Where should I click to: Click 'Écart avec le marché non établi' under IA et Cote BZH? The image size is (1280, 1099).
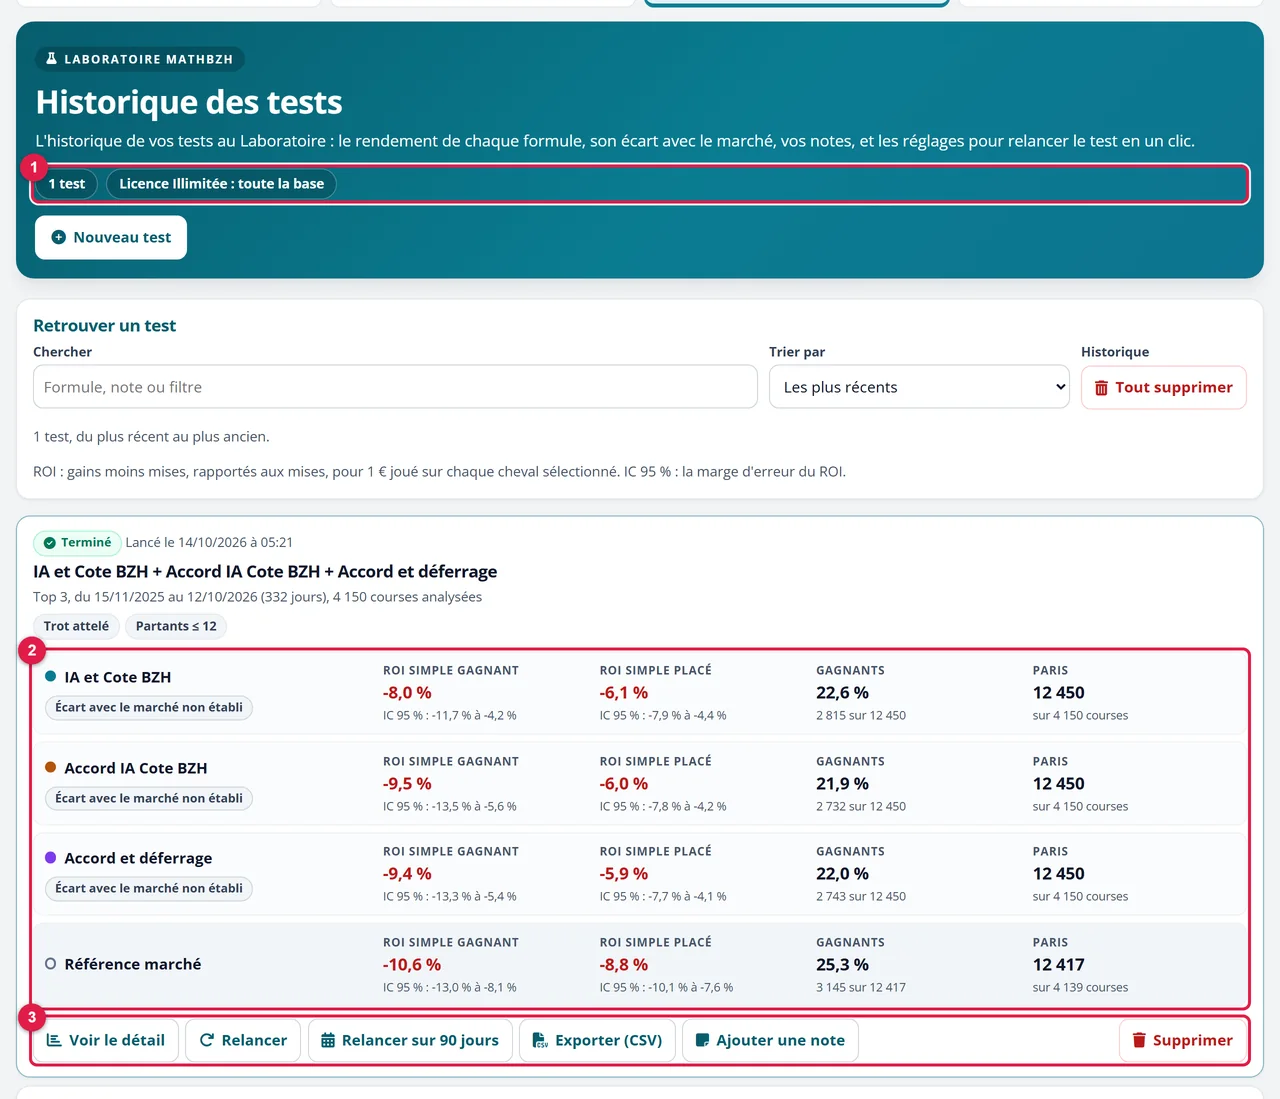click(149, 708)
